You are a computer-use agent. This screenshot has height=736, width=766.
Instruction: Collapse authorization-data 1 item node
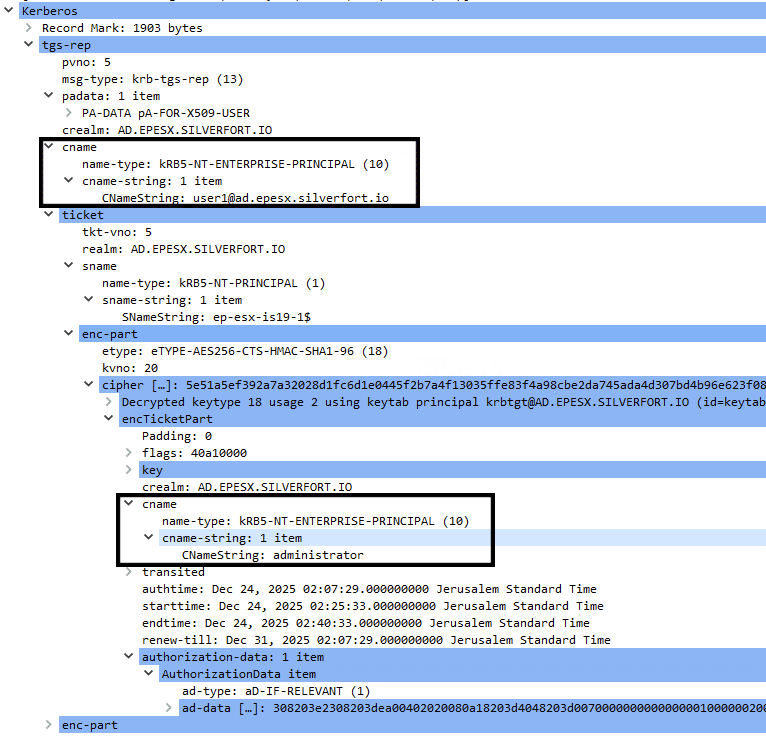129,656
